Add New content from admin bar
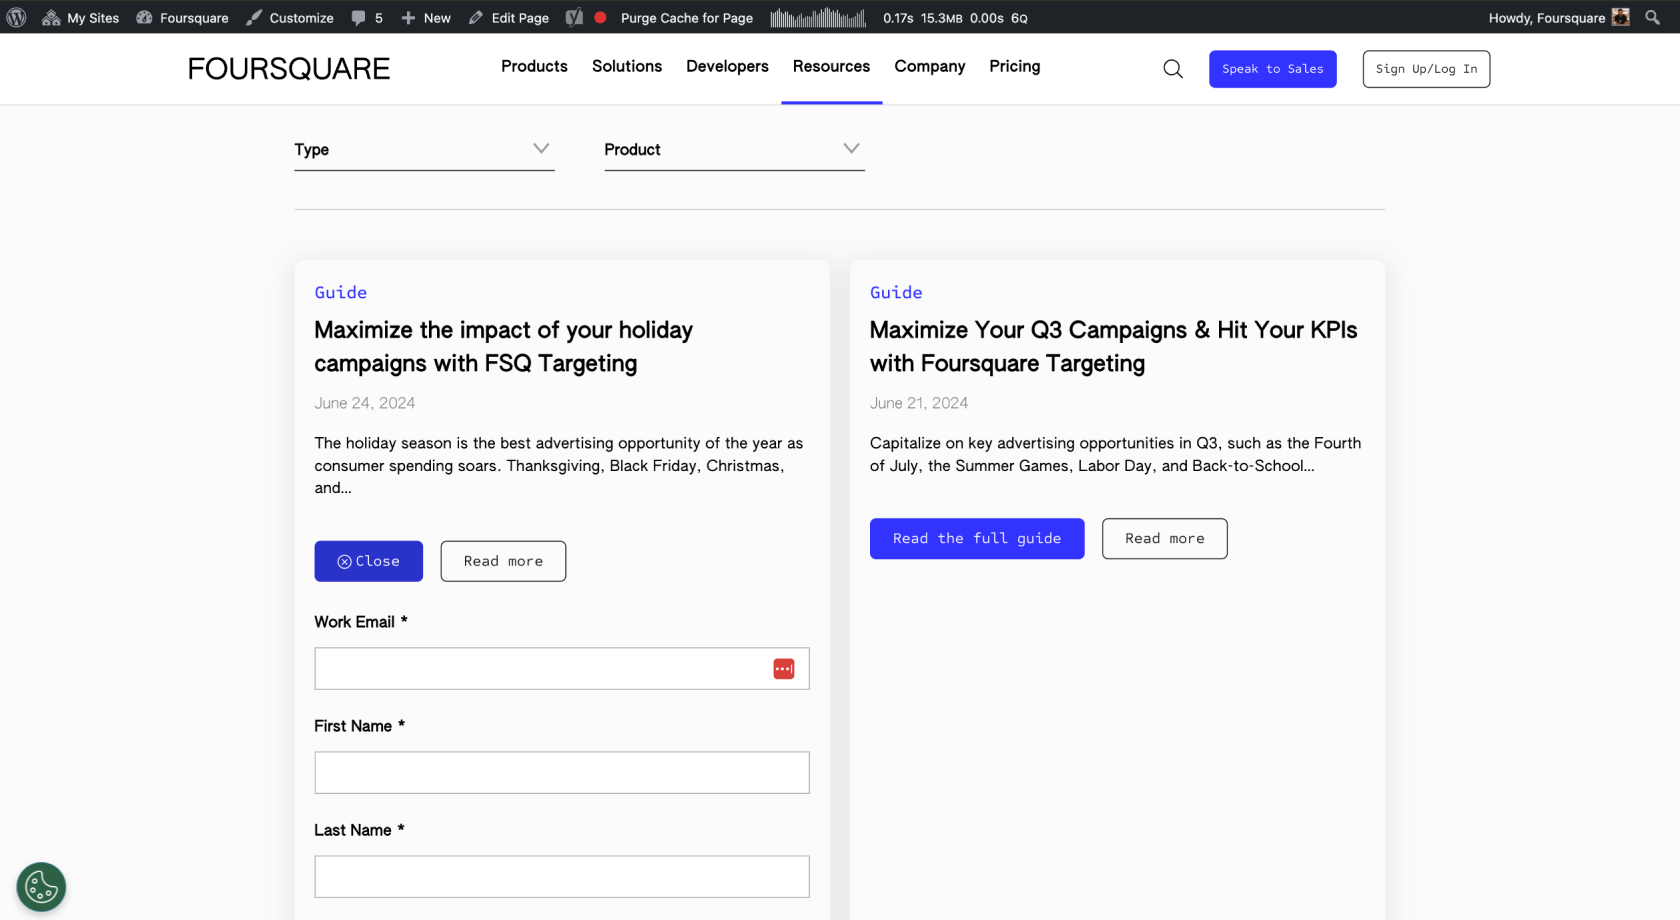 426,17
